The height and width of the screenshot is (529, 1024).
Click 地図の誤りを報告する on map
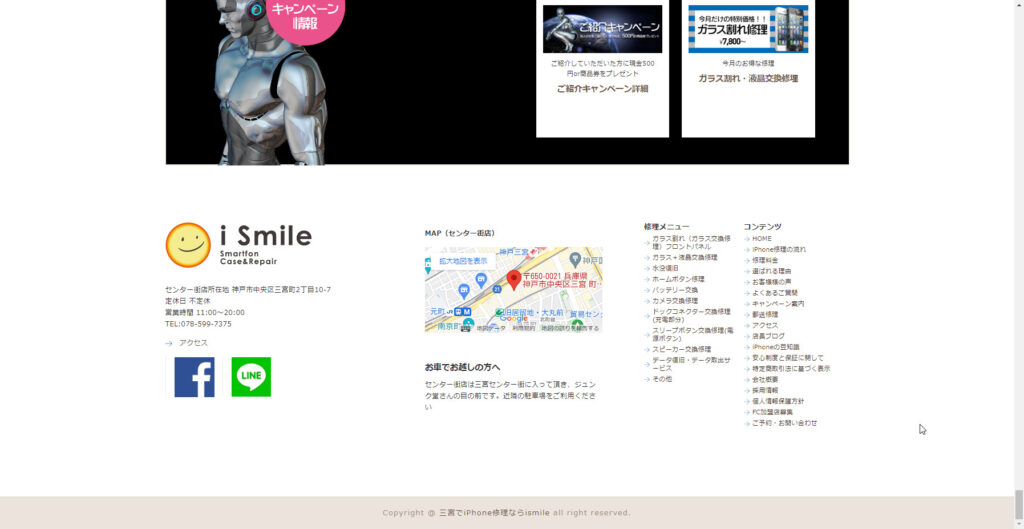(570, 329)
